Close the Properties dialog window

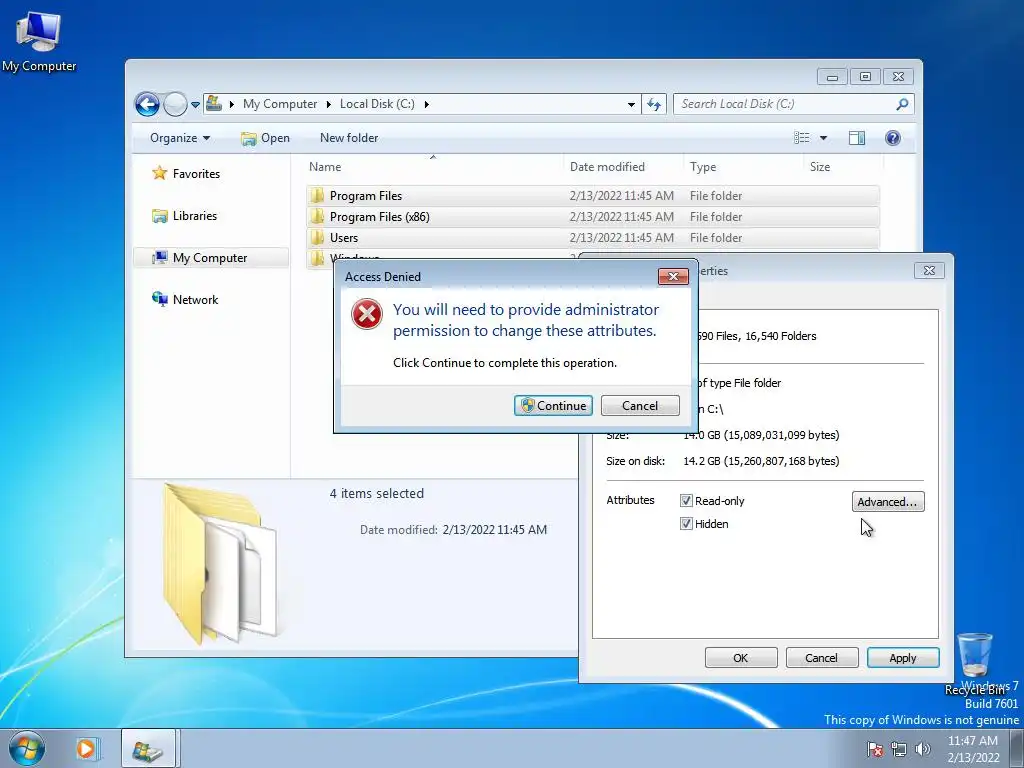coord(929,270)
